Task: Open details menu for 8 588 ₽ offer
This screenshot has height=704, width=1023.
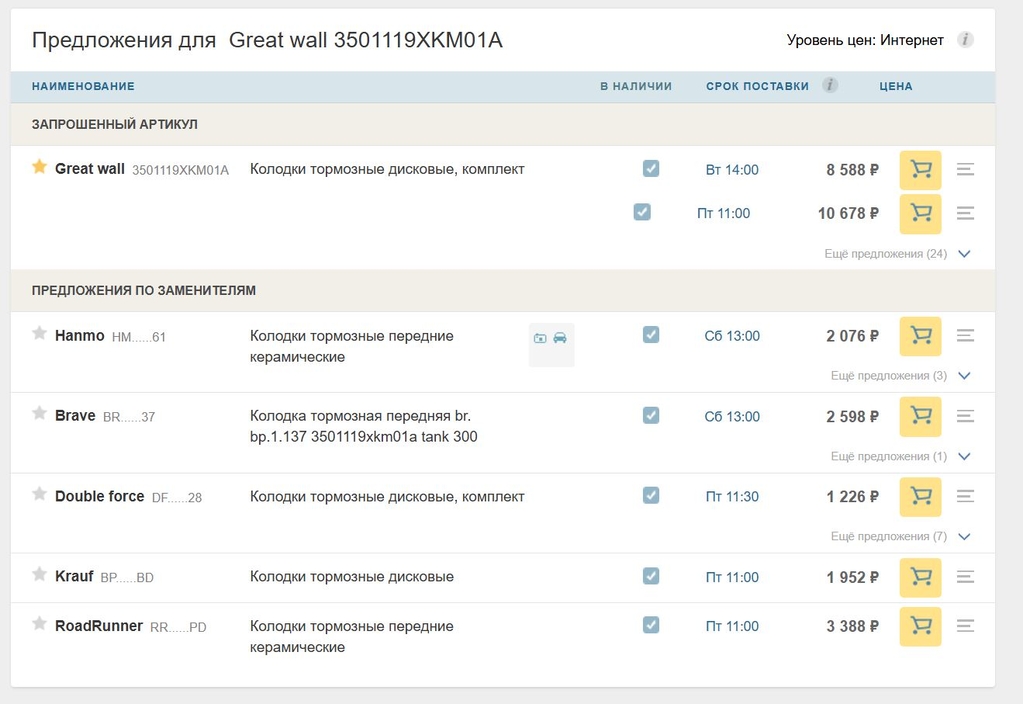Action: [966, 170]
